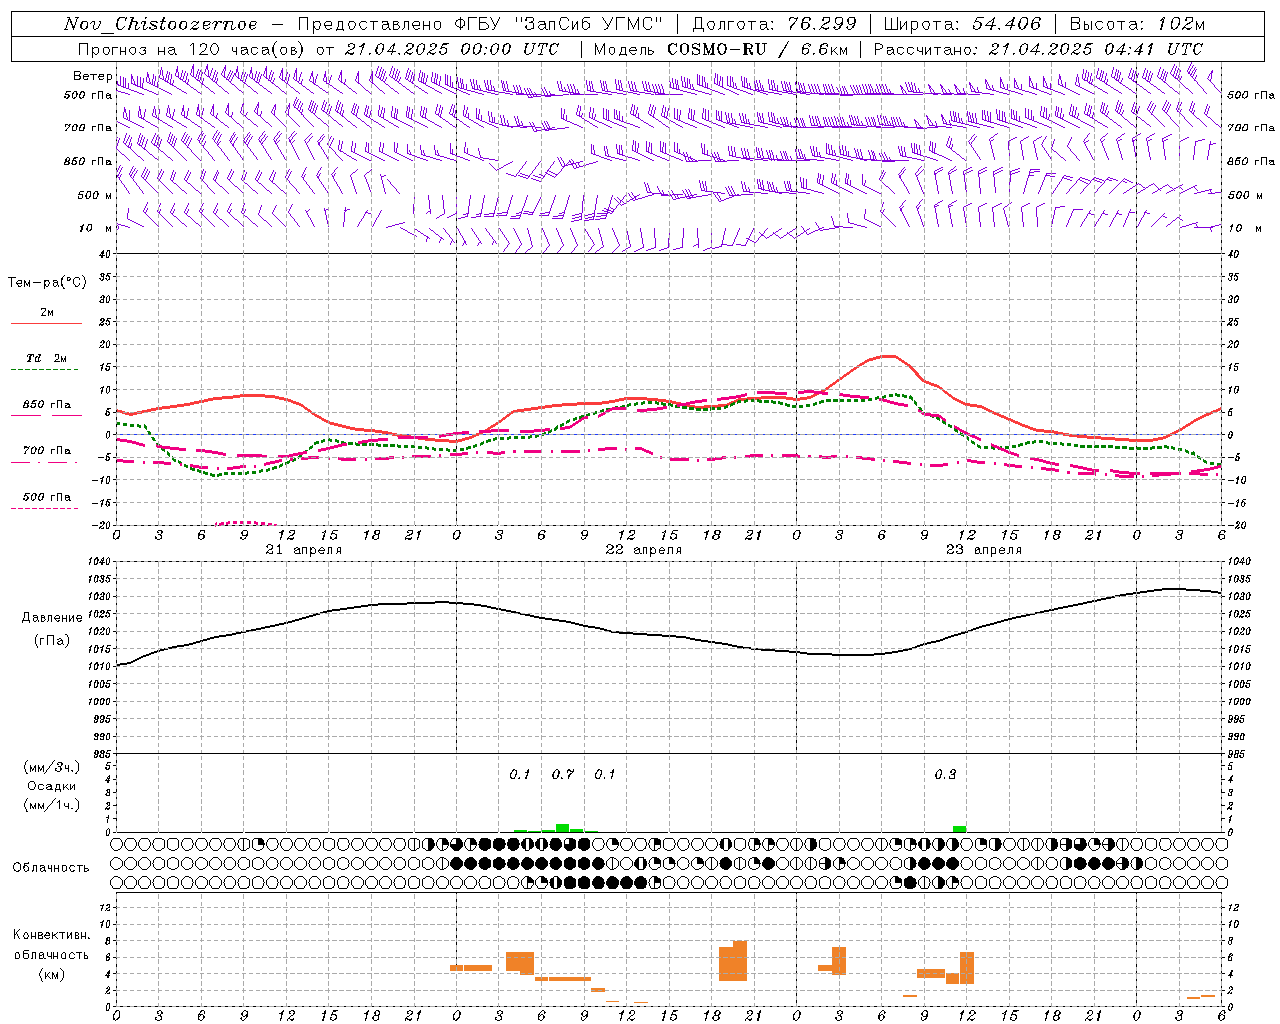
Task: Click the "0.7" precipitation amount value
Action: (563, 774)
